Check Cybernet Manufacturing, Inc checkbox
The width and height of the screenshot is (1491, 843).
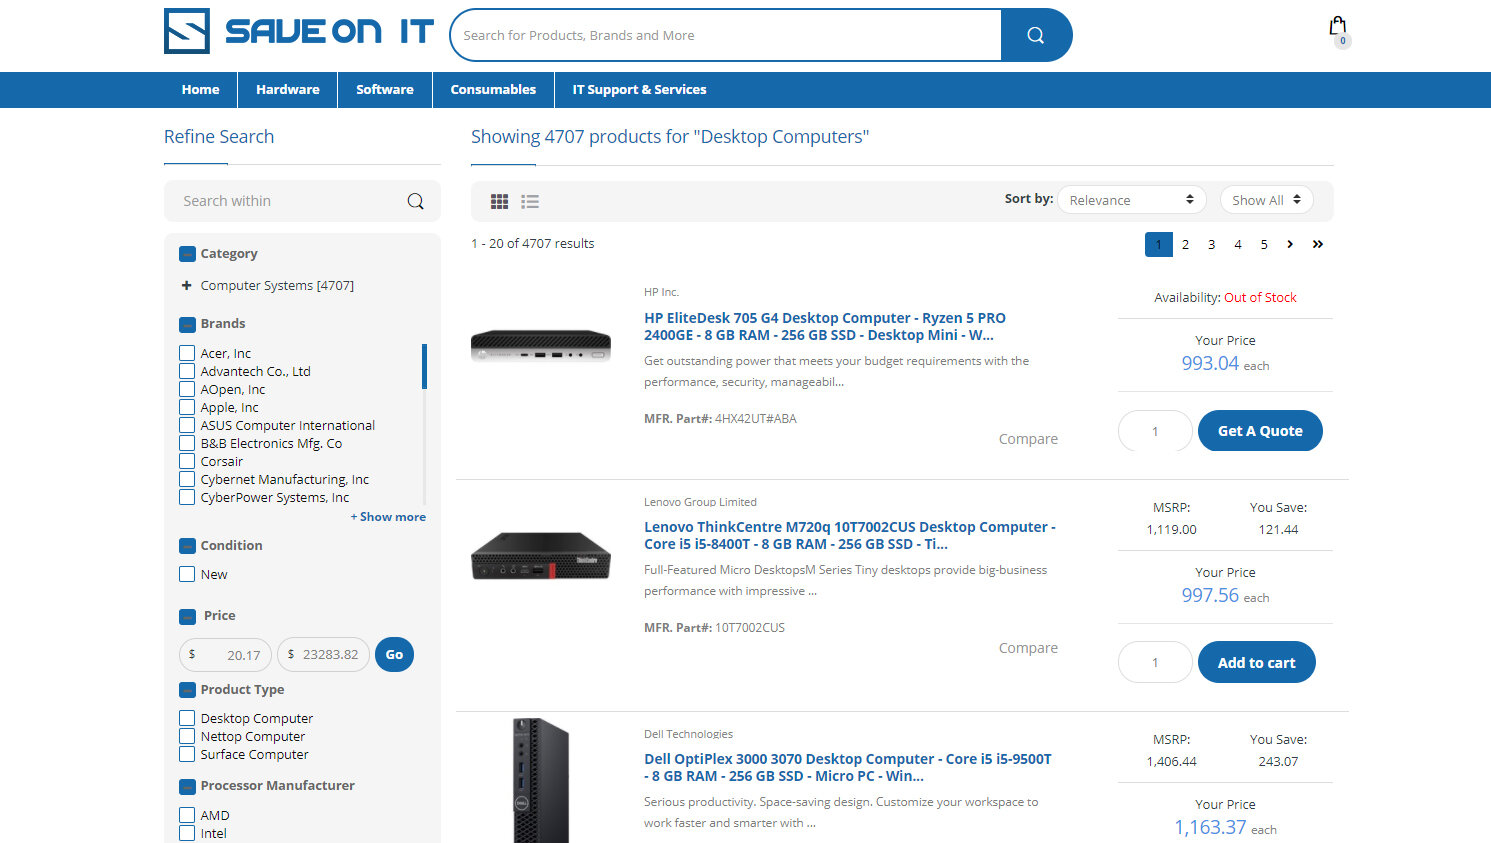click(187, 479)
